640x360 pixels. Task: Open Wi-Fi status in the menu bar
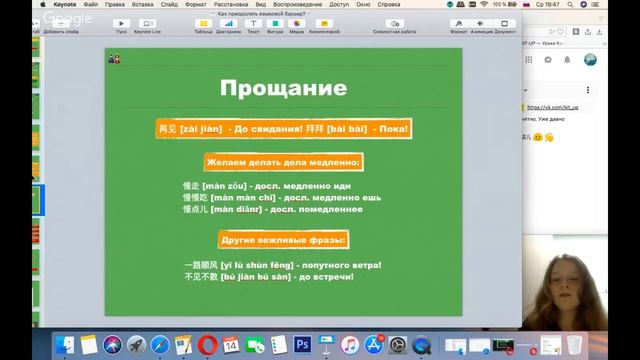484,4
